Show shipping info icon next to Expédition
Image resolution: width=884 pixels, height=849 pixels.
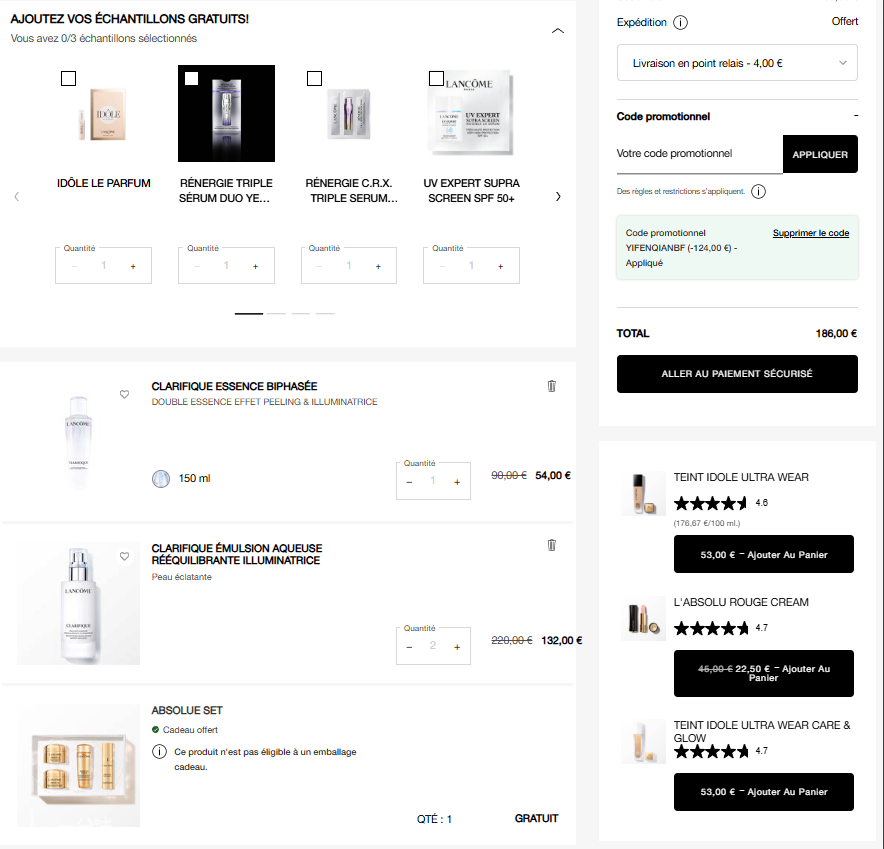click(681, 22)
